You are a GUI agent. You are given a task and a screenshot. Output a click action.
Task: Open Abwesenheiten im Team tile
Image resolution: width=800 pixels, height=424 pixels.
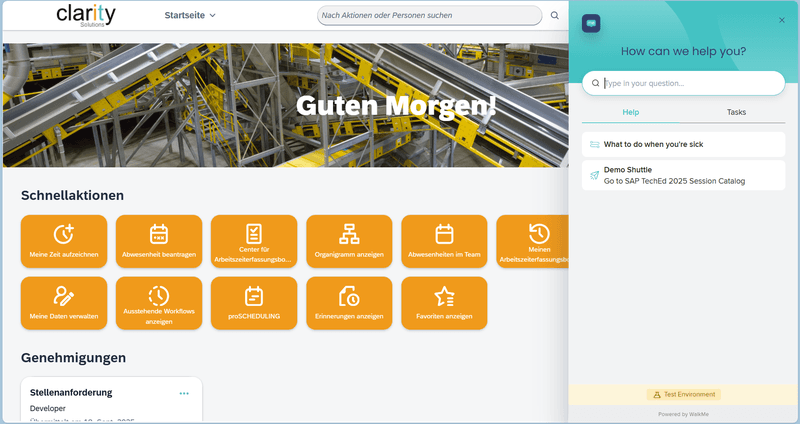(444, 242)
